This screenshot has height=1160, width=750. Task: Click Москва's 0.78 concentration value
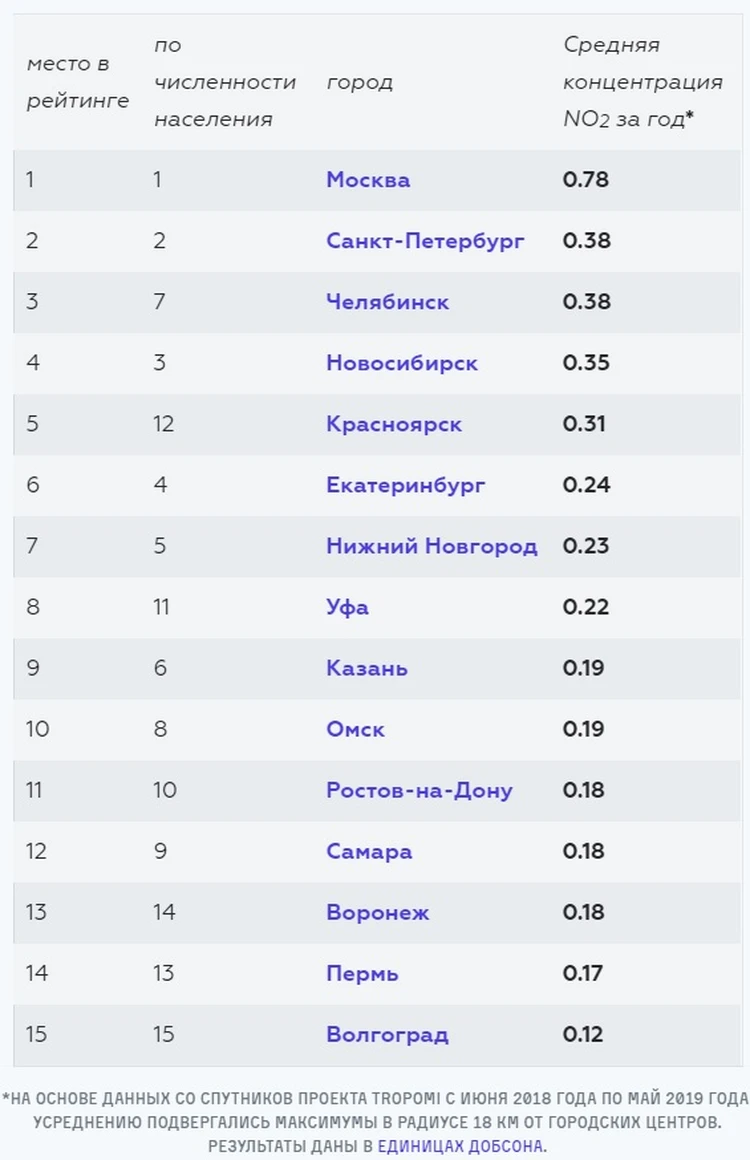[x=586, y=180]
